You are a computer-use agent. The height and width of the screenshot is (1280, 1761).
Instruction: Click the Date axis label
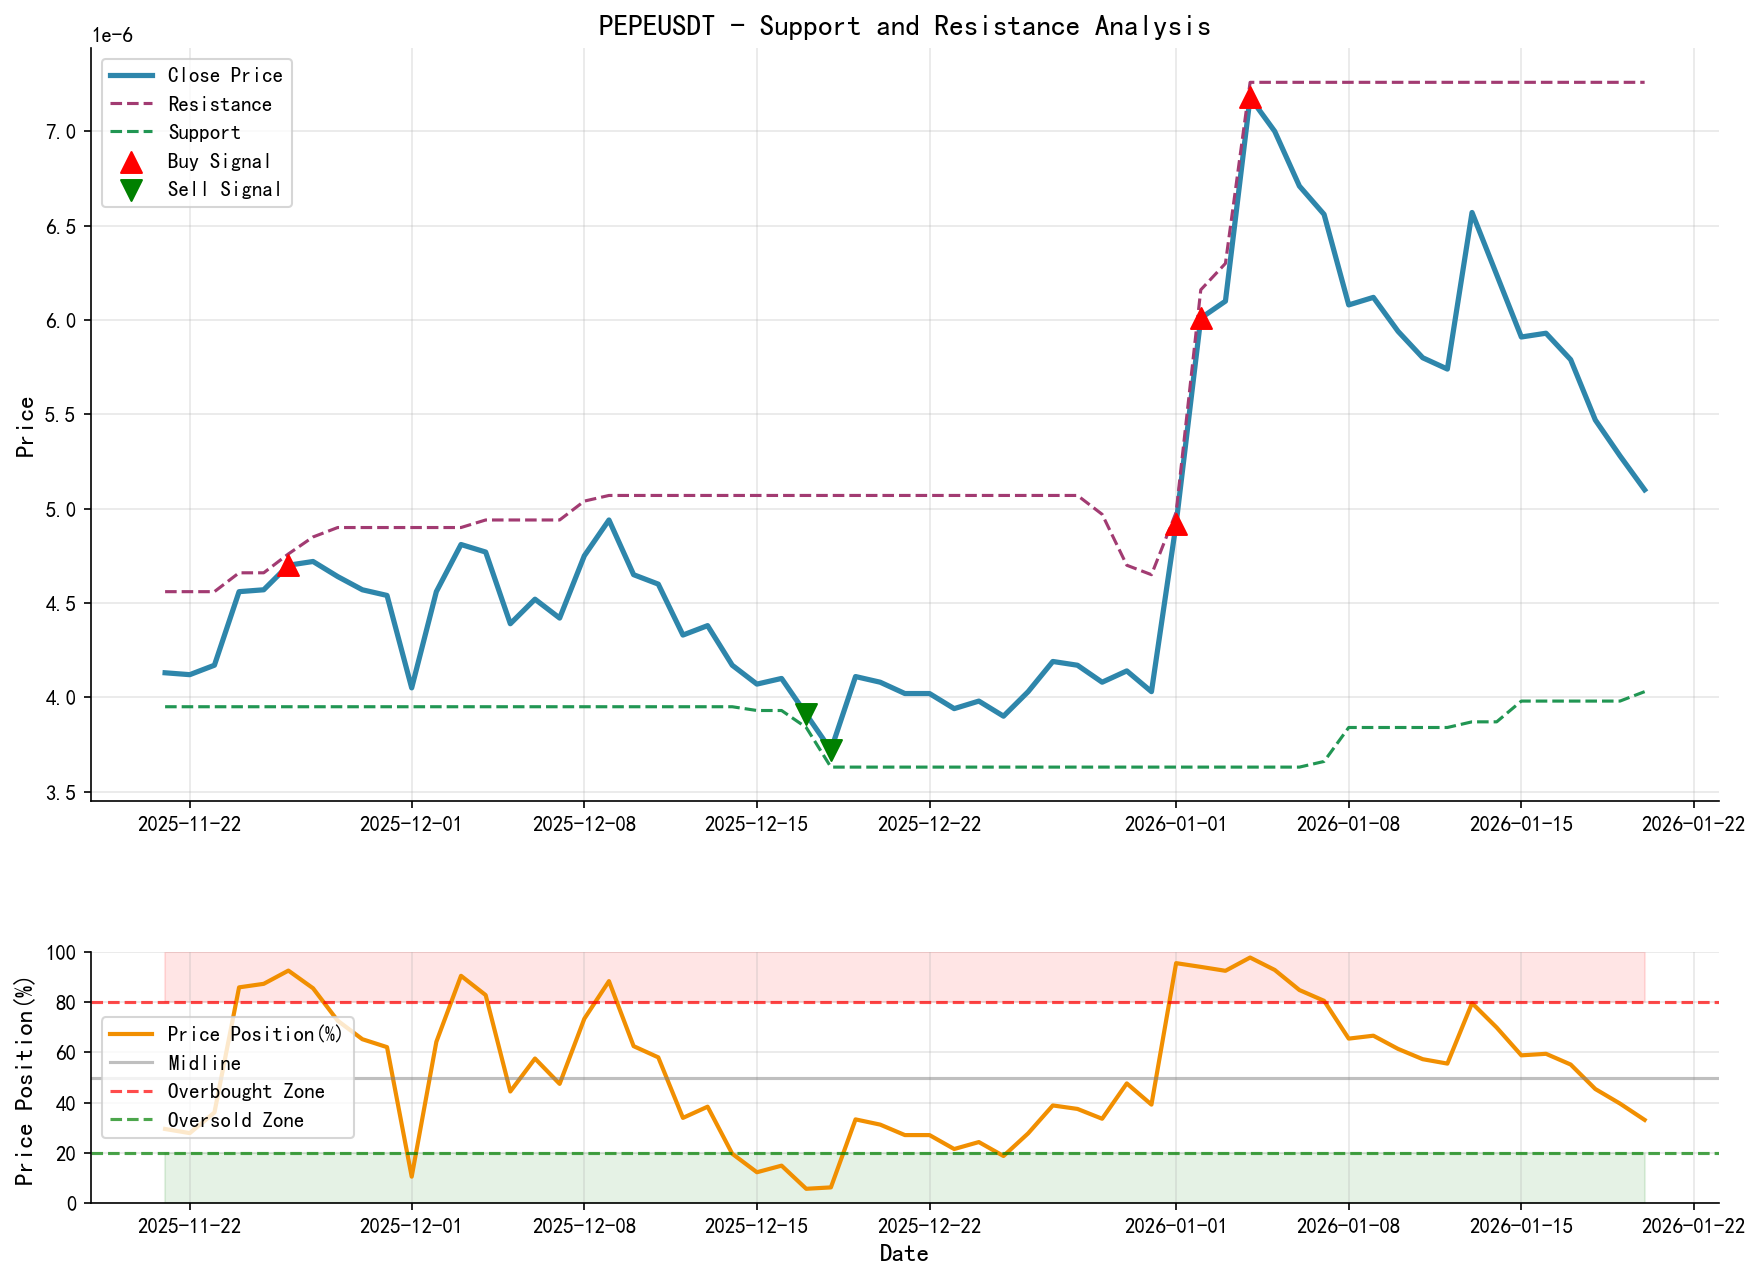pyautogui.click(x=905, y=1253)
